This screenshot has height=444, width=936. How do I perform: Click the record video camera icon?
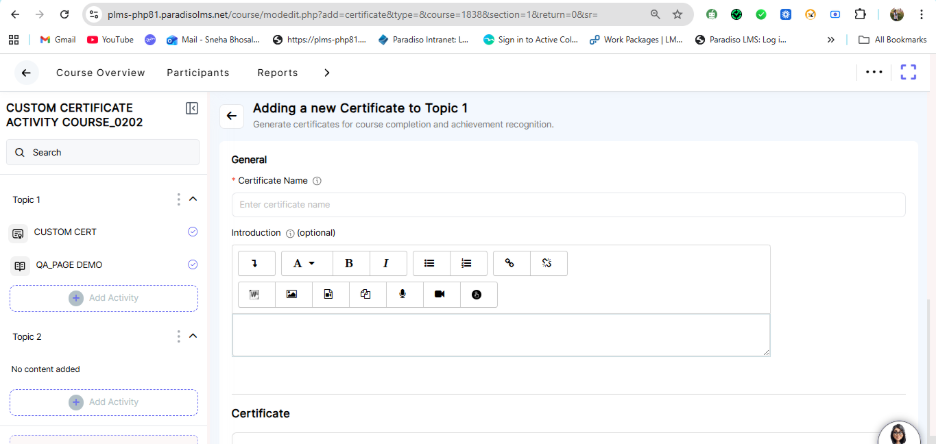click(439, 295)
